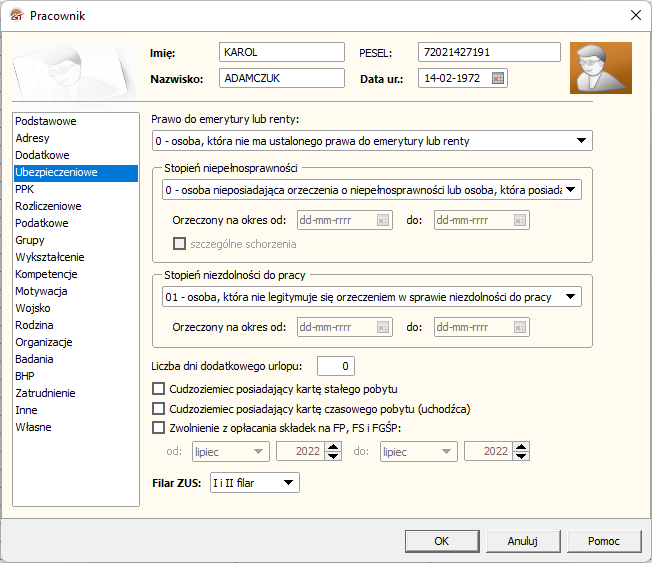
Task: Click the 'od' year field showing 2022
Action: (x=301, y=452)
